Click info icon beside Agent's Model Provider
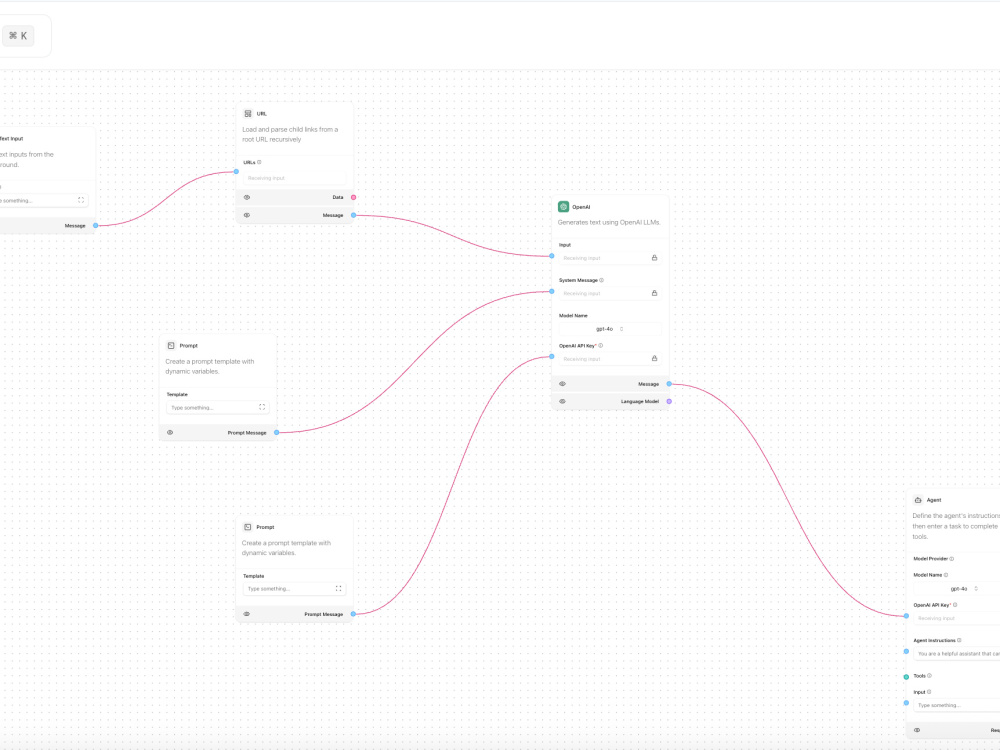This screenshot has height=750, width=1000. [952, 559]
